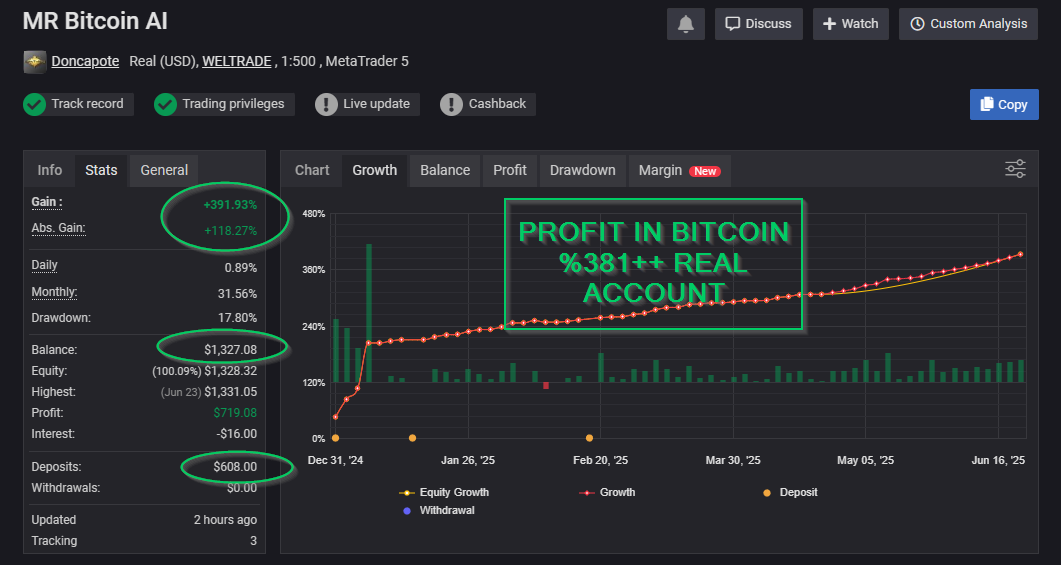Click the $608.00 deposits value

coord(235,467)
